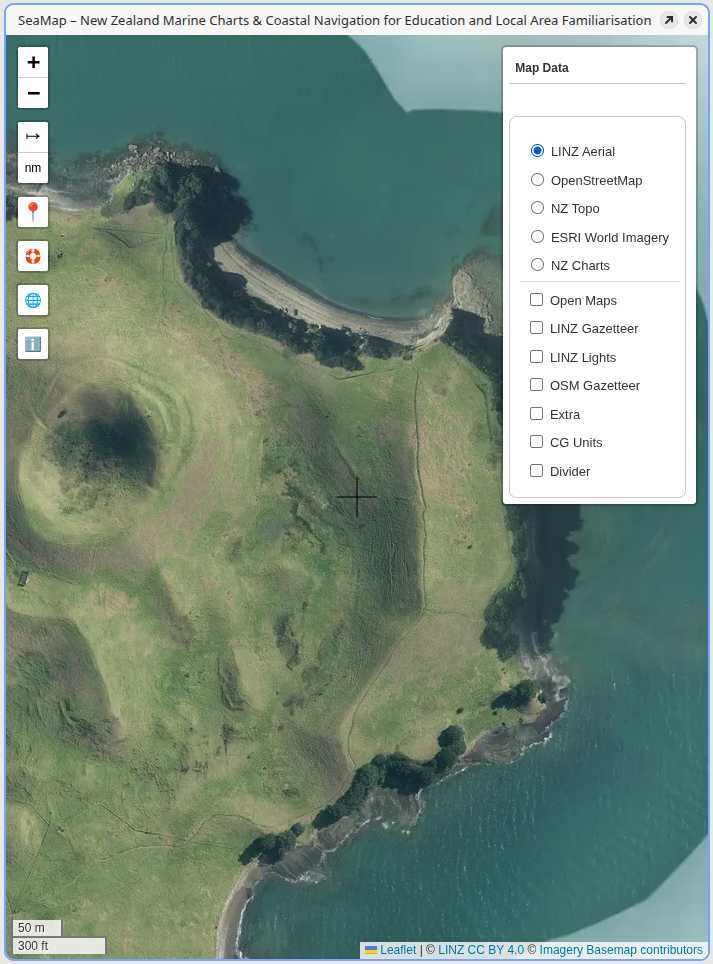Open the Leaflet attribution link
The height and width of the screenshot is (964, 713).
(x=397, y=950)
